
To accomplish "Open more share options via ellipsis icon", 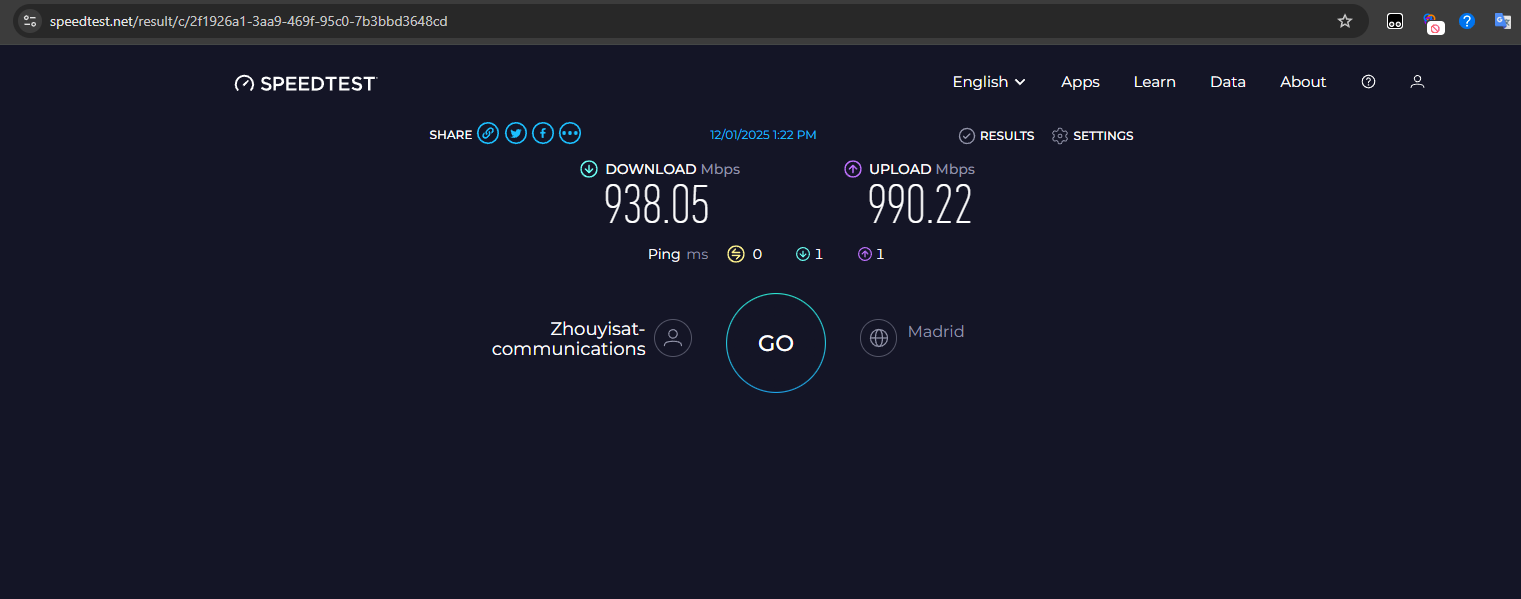I will [x=570, y=132].
